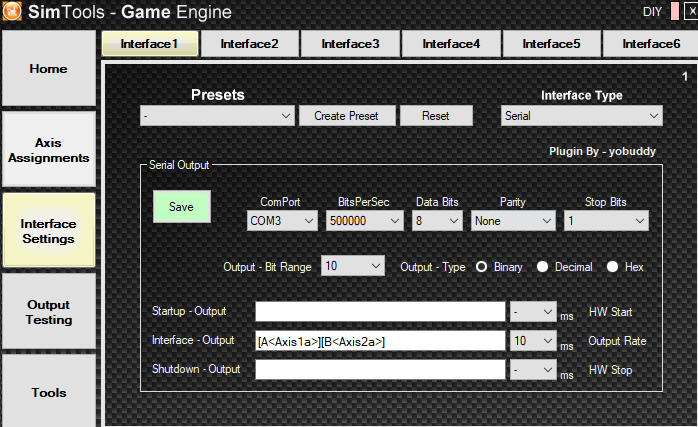Open the Tools section
The height and width of the screenshot is (427, 698).
pos(49,392)
